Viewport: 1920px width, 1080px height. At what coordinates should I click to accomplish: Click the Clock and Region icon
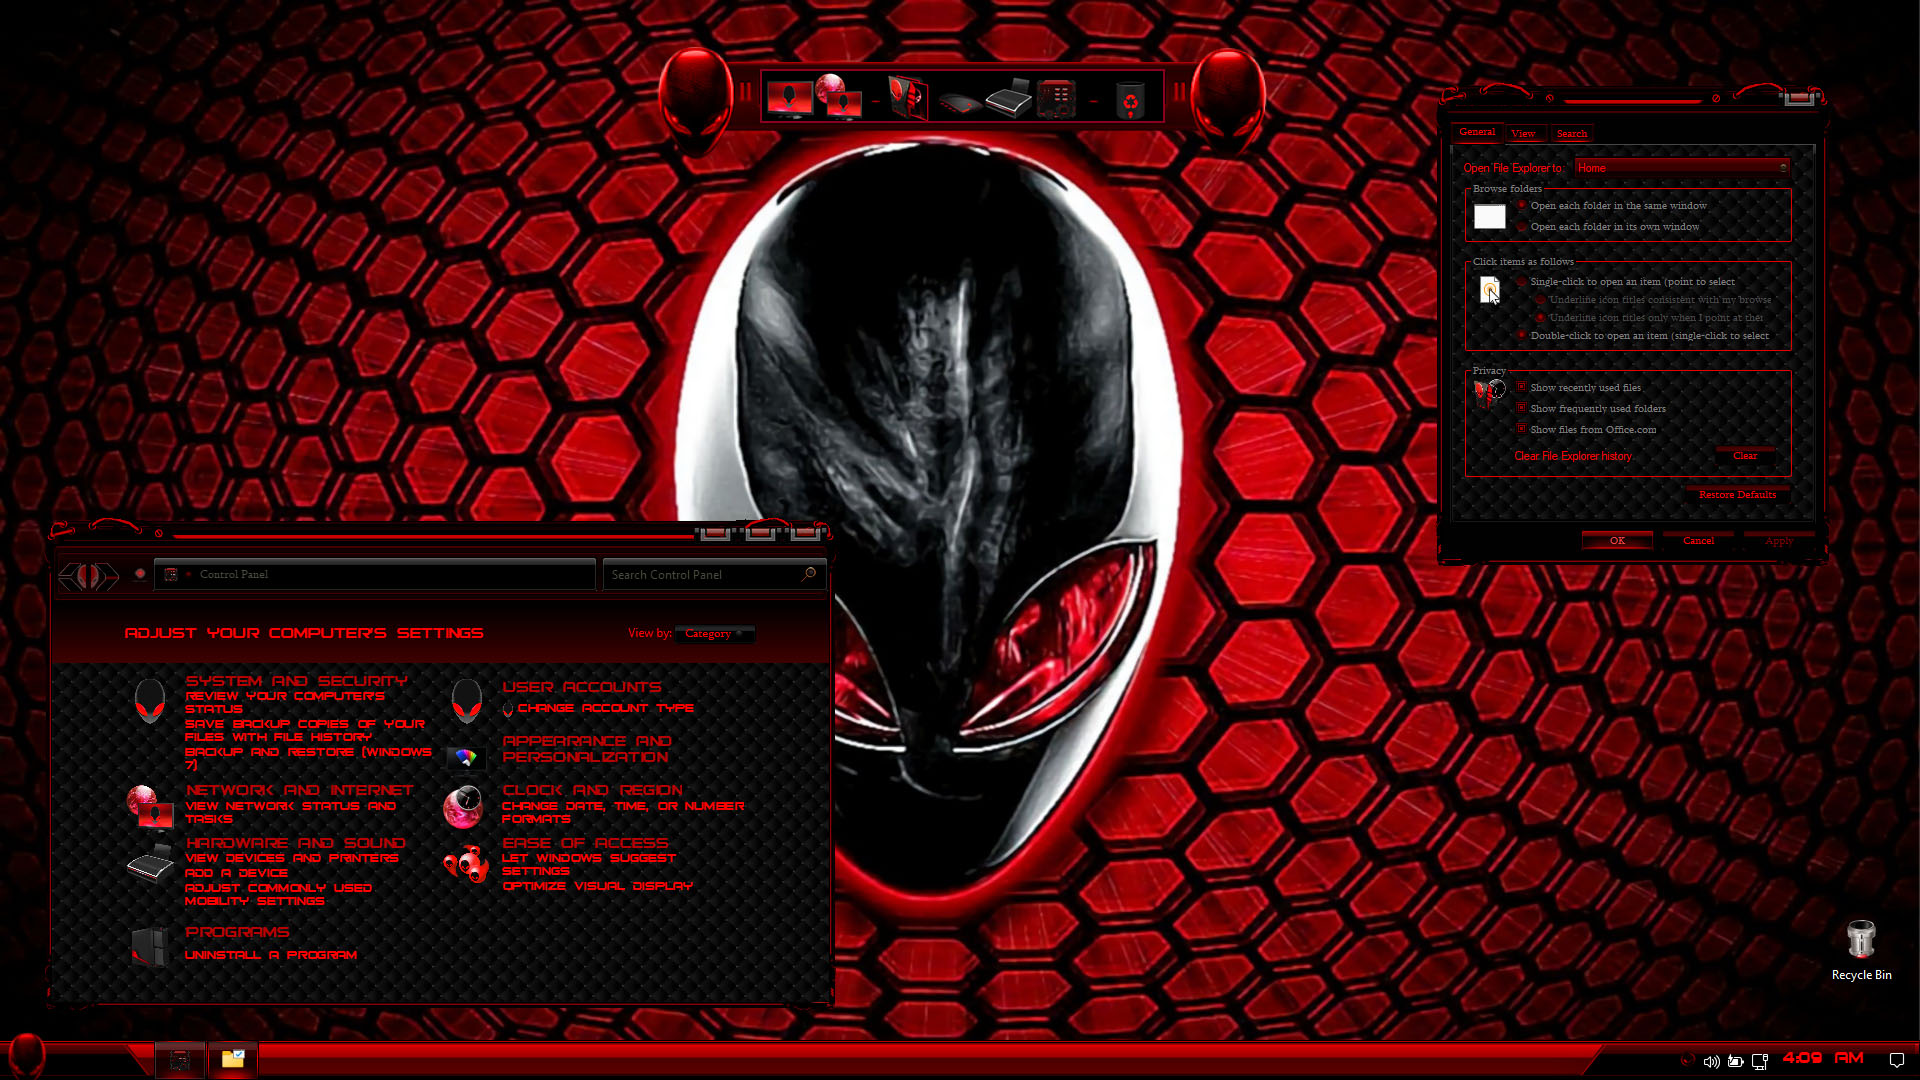click(463, 807)
